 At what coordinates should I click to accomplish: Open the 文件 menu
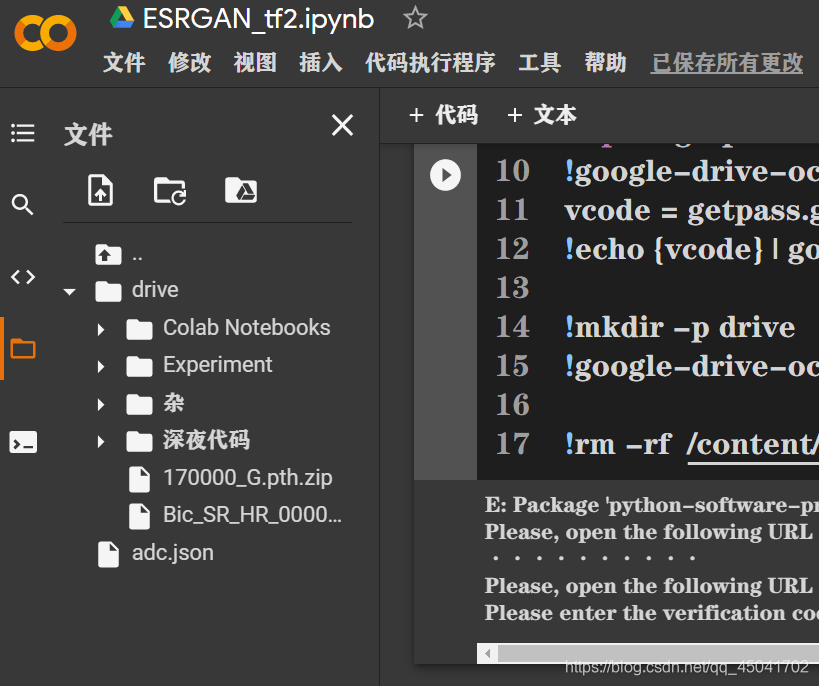tap(124, 63)
